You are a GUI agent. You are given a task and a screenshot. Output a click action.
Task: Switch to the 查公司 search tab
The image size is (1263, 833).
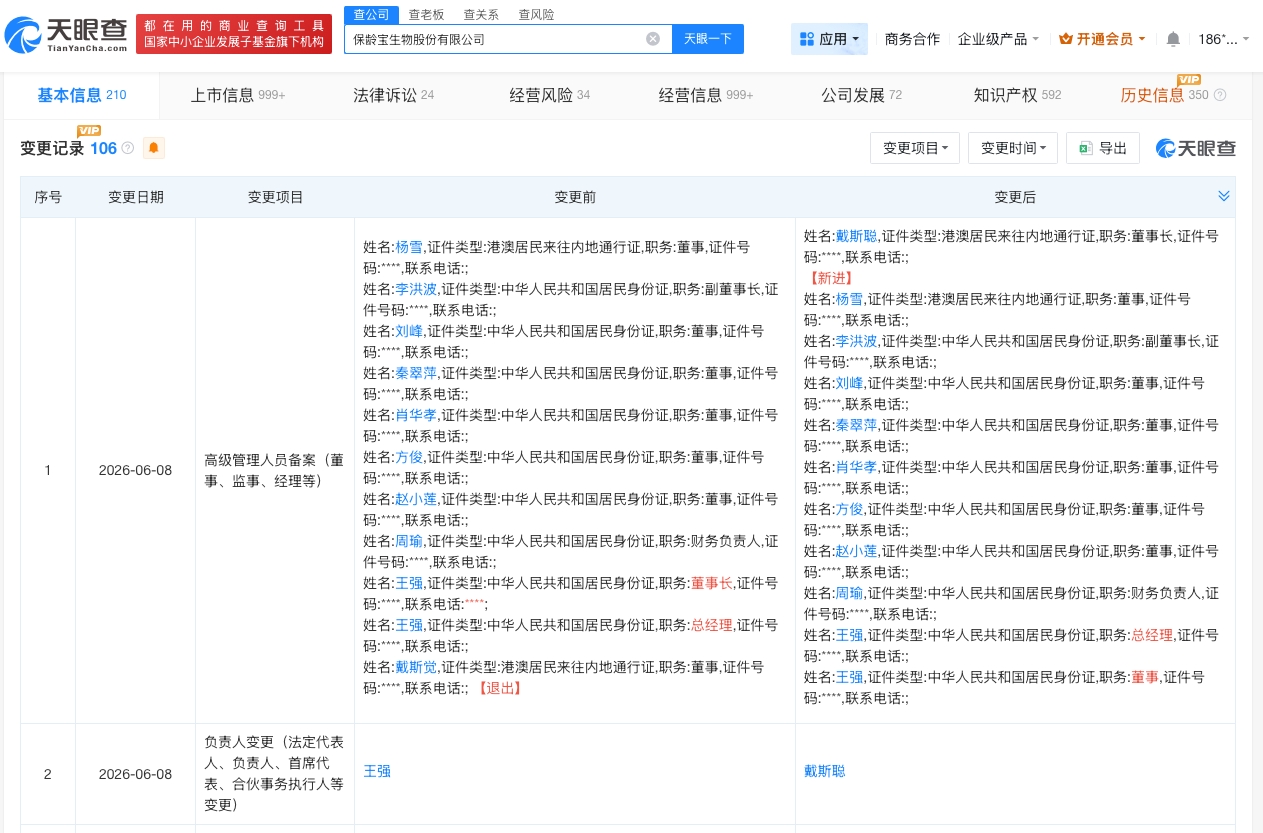(x=371, y=14)
